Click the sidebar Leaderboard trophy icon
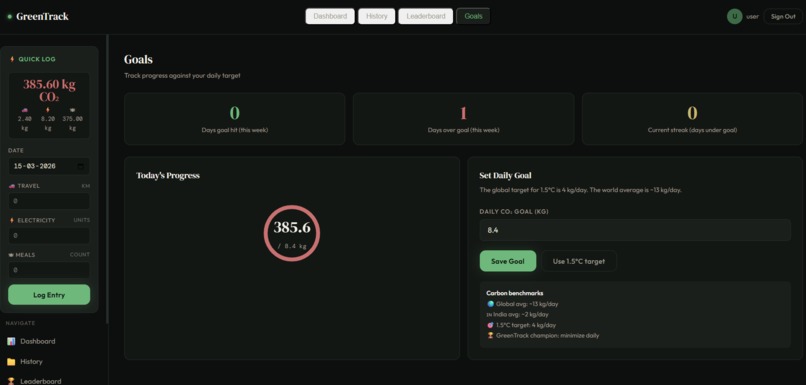The width and height of the screenshot is (806, 385). pyautogui.click(x=11, y=381)
